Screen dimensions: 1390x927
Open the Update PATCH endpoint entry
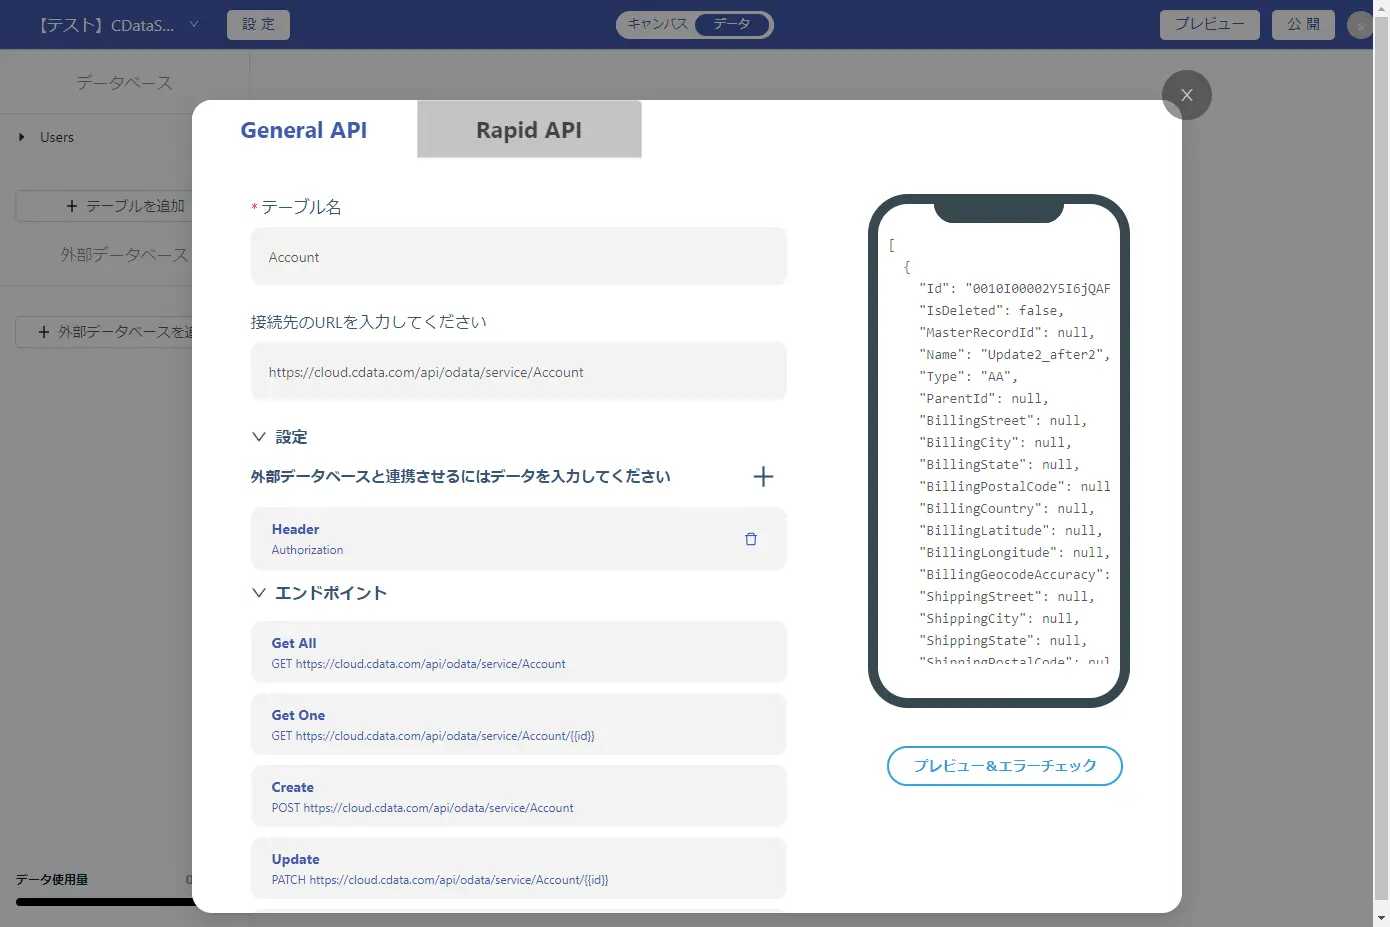(519, 869)
